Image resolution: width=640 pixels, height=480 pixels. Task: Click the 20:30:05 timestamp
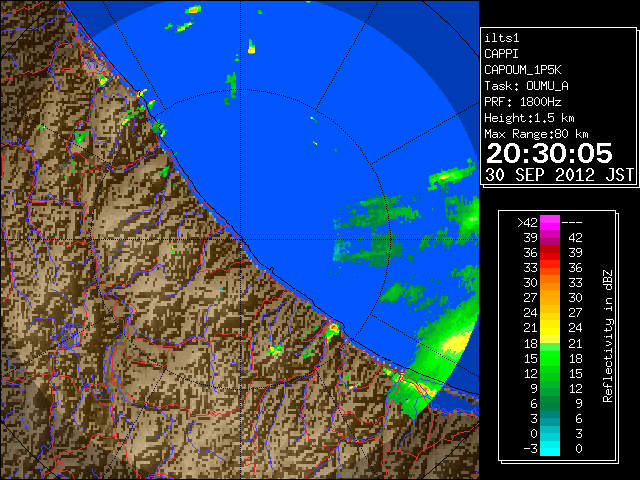pos(549,153)
